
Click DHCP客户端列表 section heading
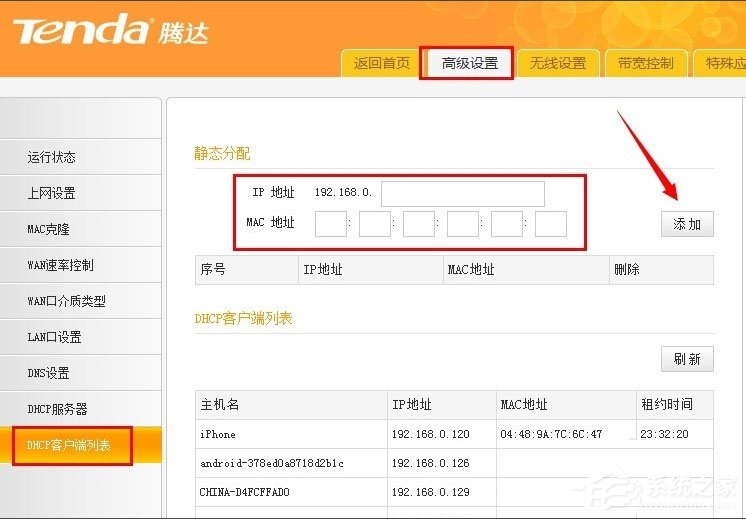243,318
